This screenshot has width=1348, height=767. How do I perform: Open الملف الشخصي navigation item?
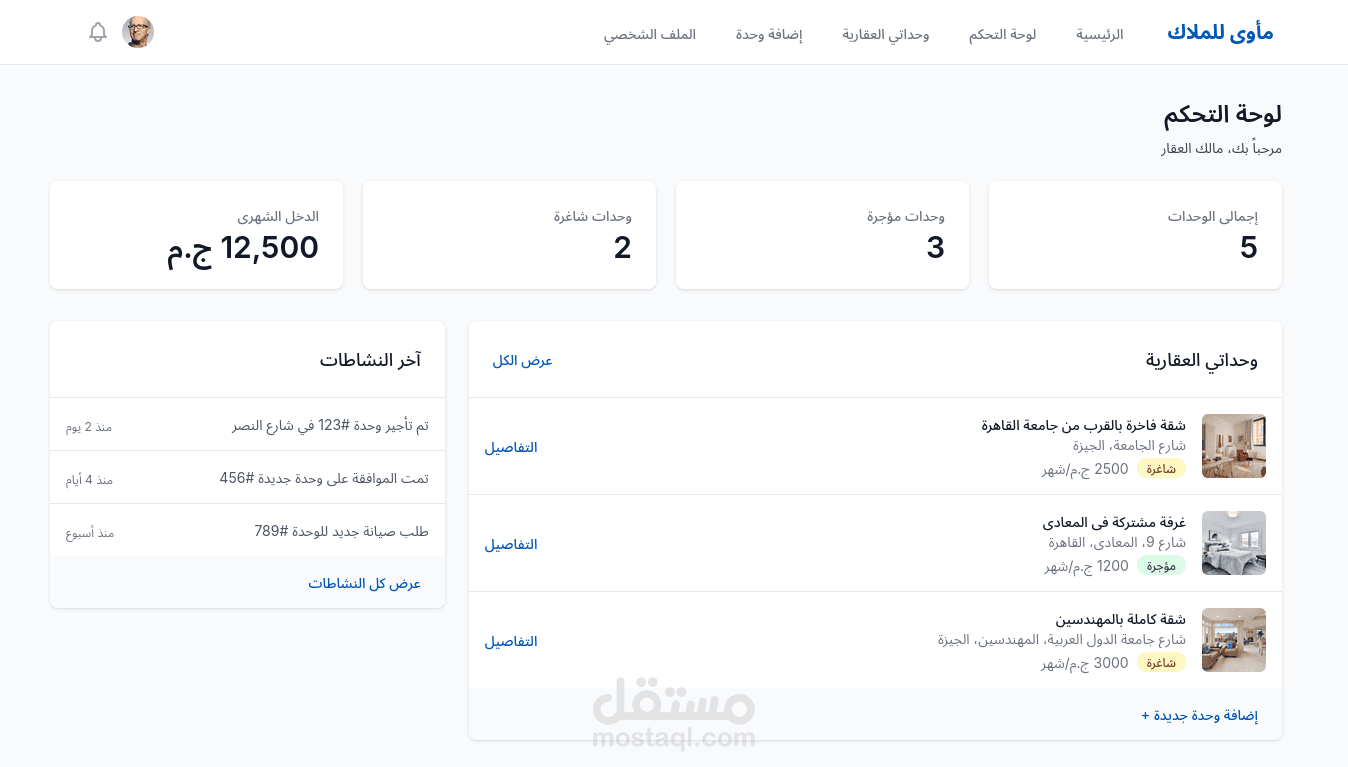[650, 34]
